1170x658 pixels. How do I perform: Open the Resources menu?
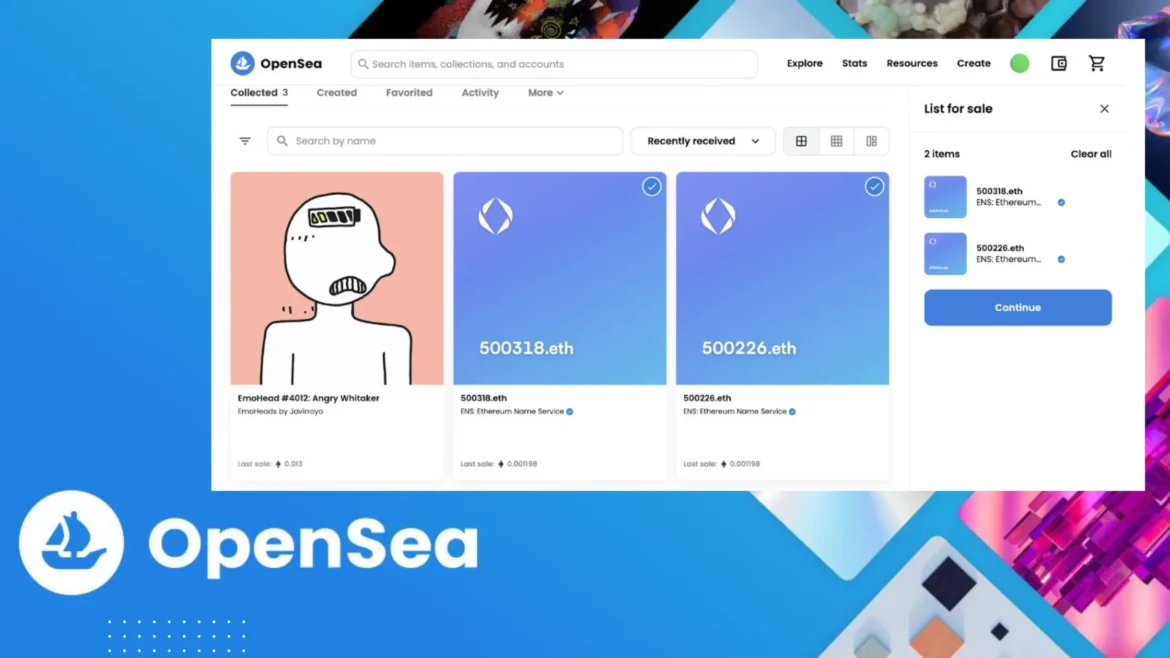912,63
